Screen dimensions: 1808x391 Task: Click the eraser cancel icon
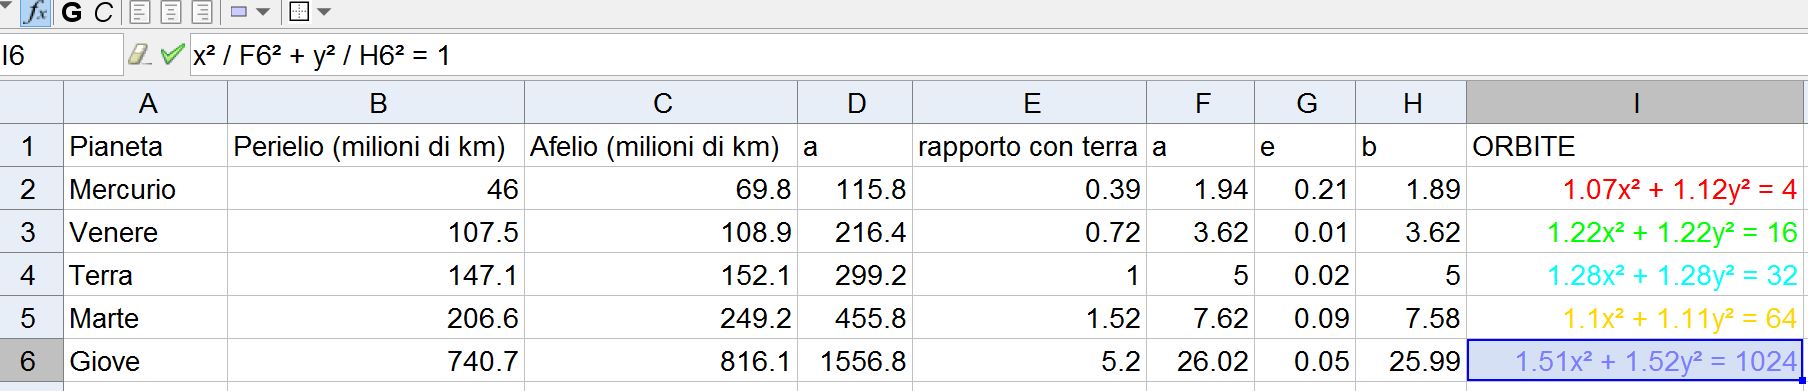[x=140, y=54]
